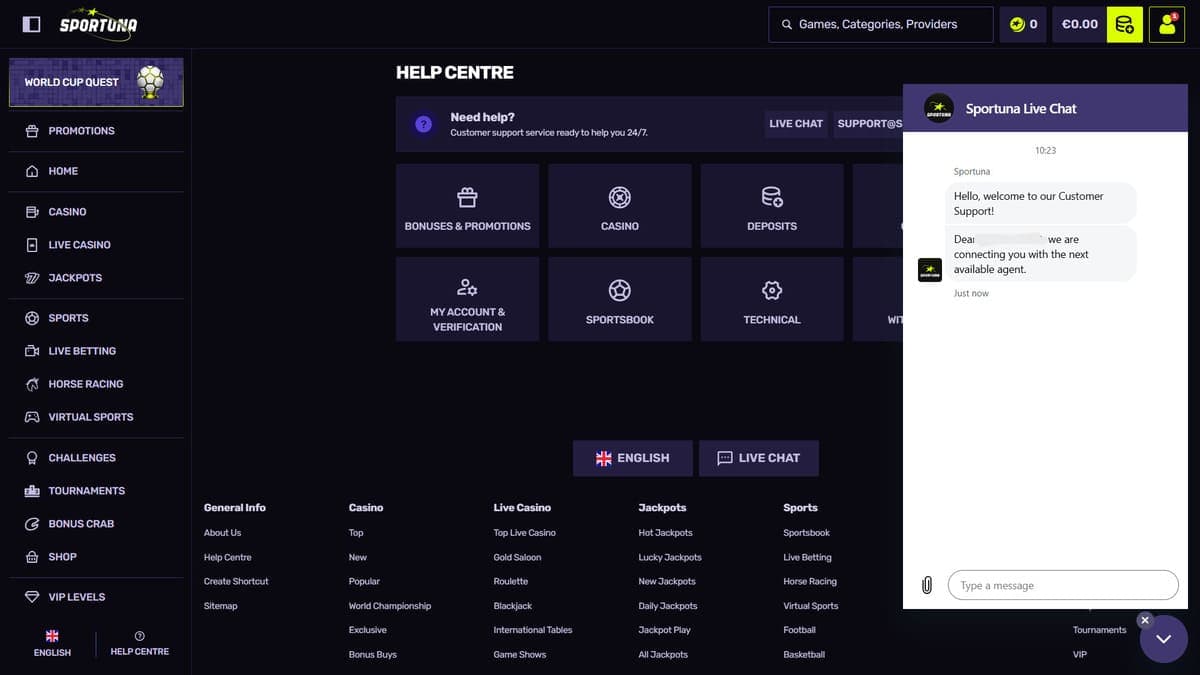Click the Sportsbook footer link
Image resolution: width=1200 pixels, height=675 pixels.
(x=807, y=533)
